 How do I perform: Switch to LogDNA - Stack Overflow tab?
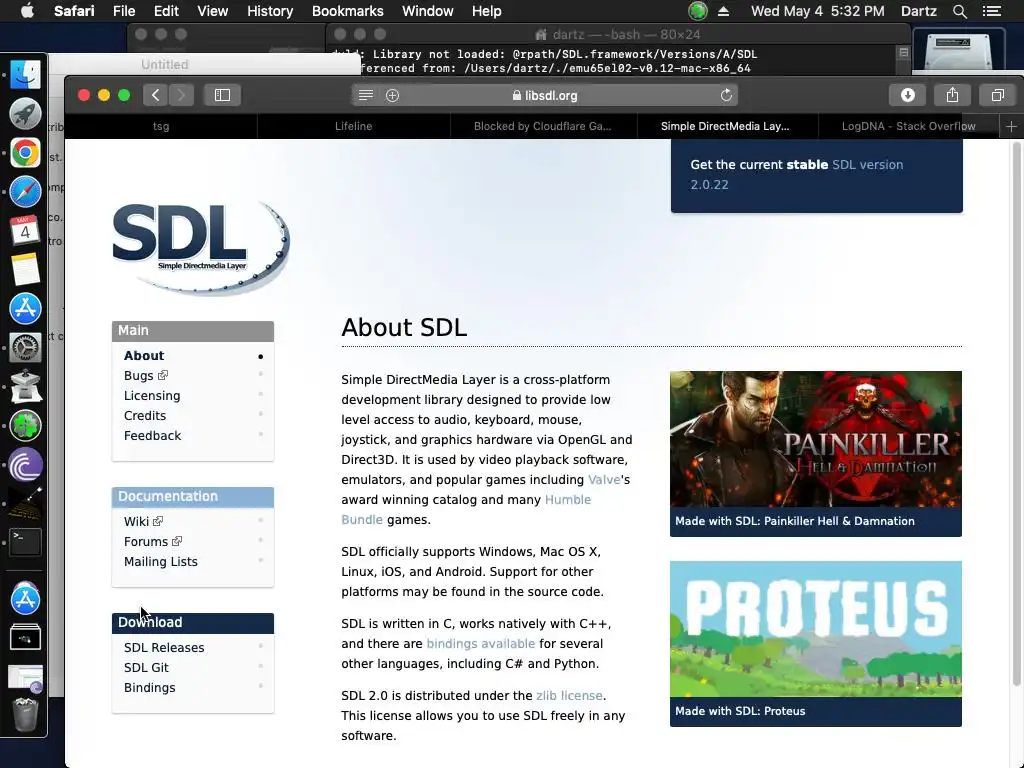908,126
